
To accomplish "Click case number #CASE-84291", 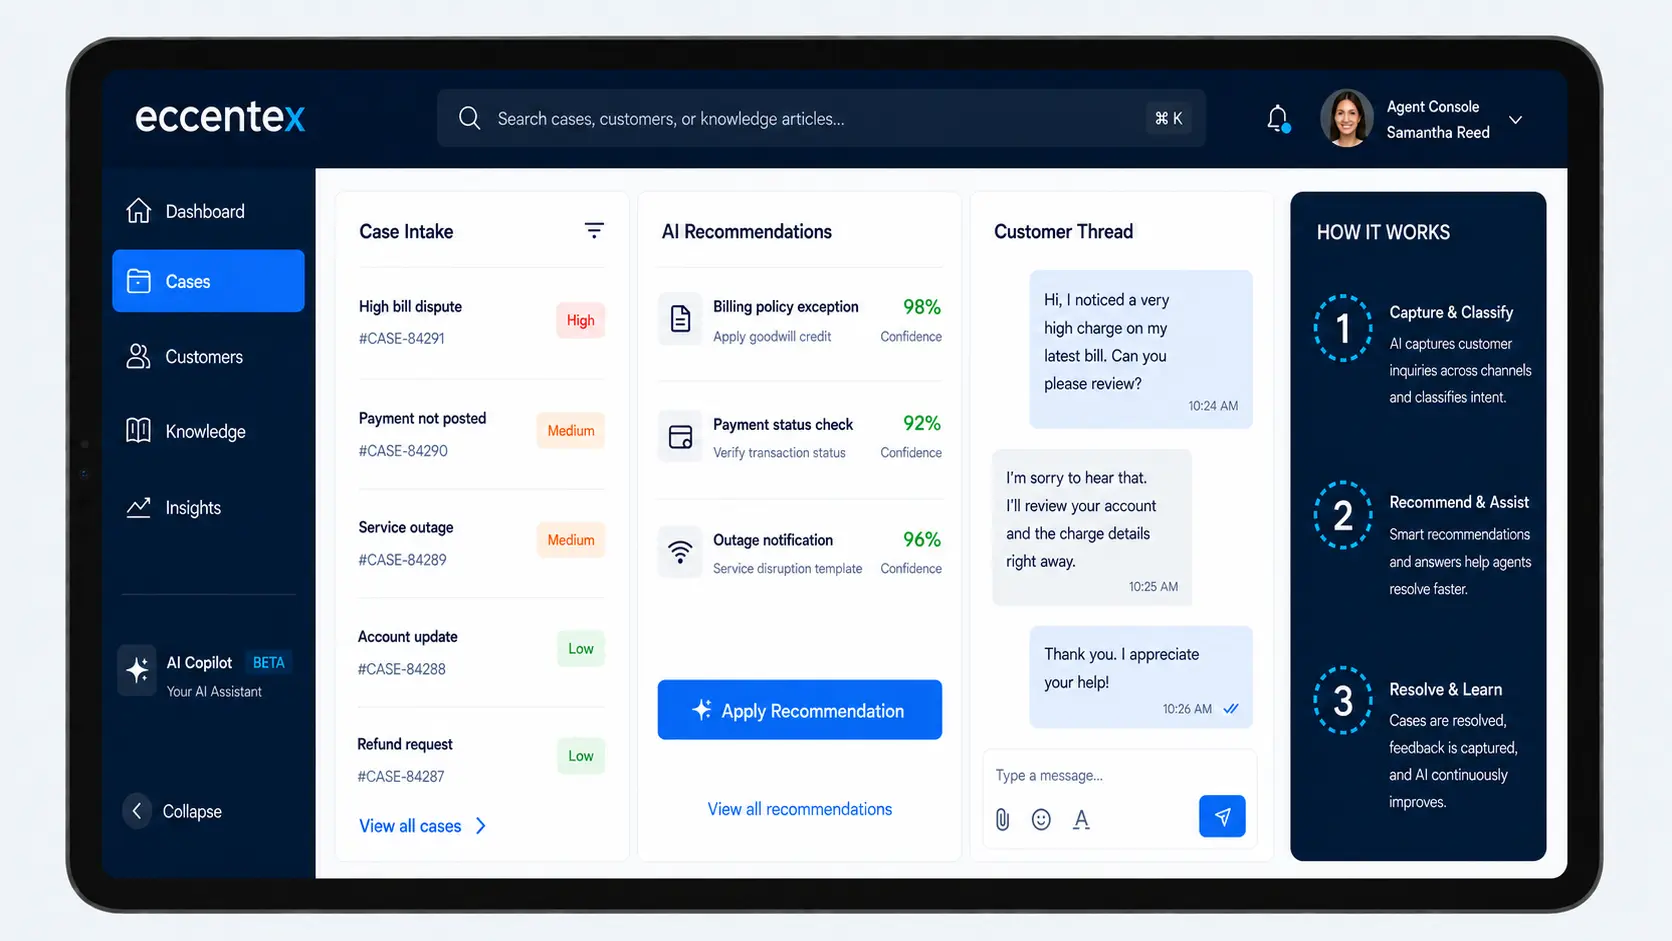I will point(402,338).
